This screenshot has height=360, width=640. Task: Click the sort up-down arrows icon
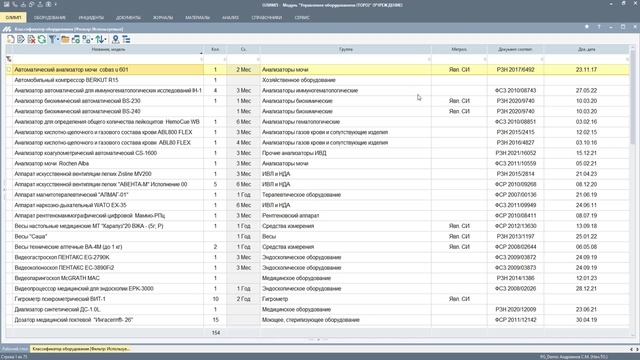pyautogui.click(x=99, y=39)
